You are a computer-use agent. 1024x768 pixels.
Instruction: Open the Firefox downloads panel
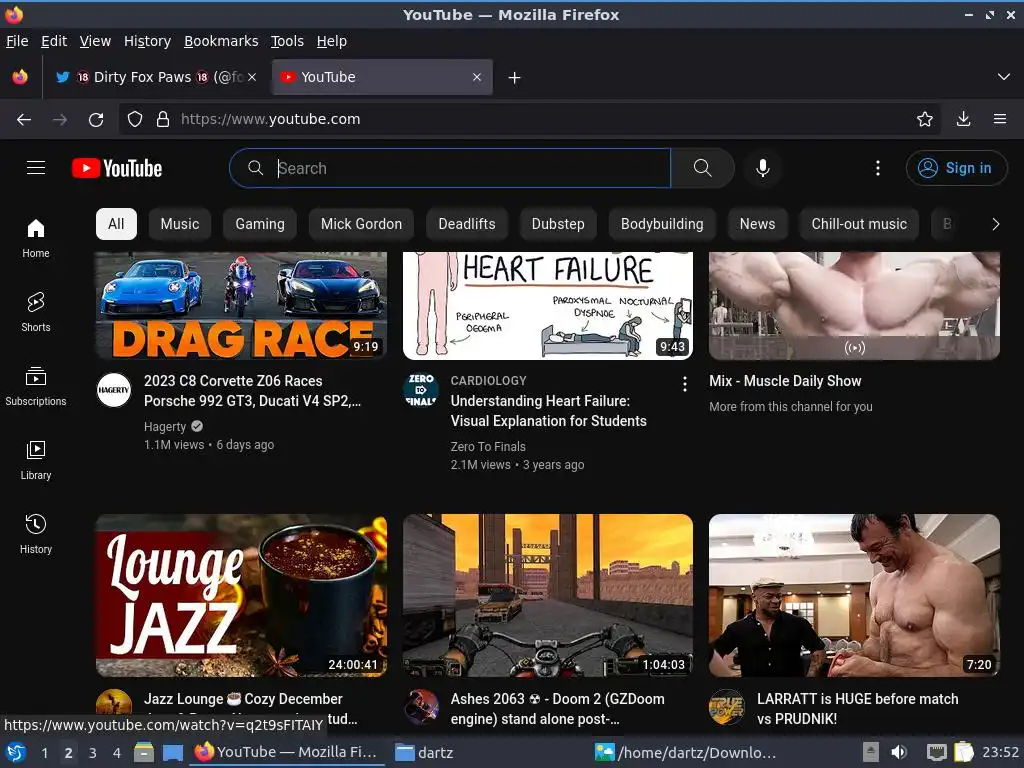[963, 119]
